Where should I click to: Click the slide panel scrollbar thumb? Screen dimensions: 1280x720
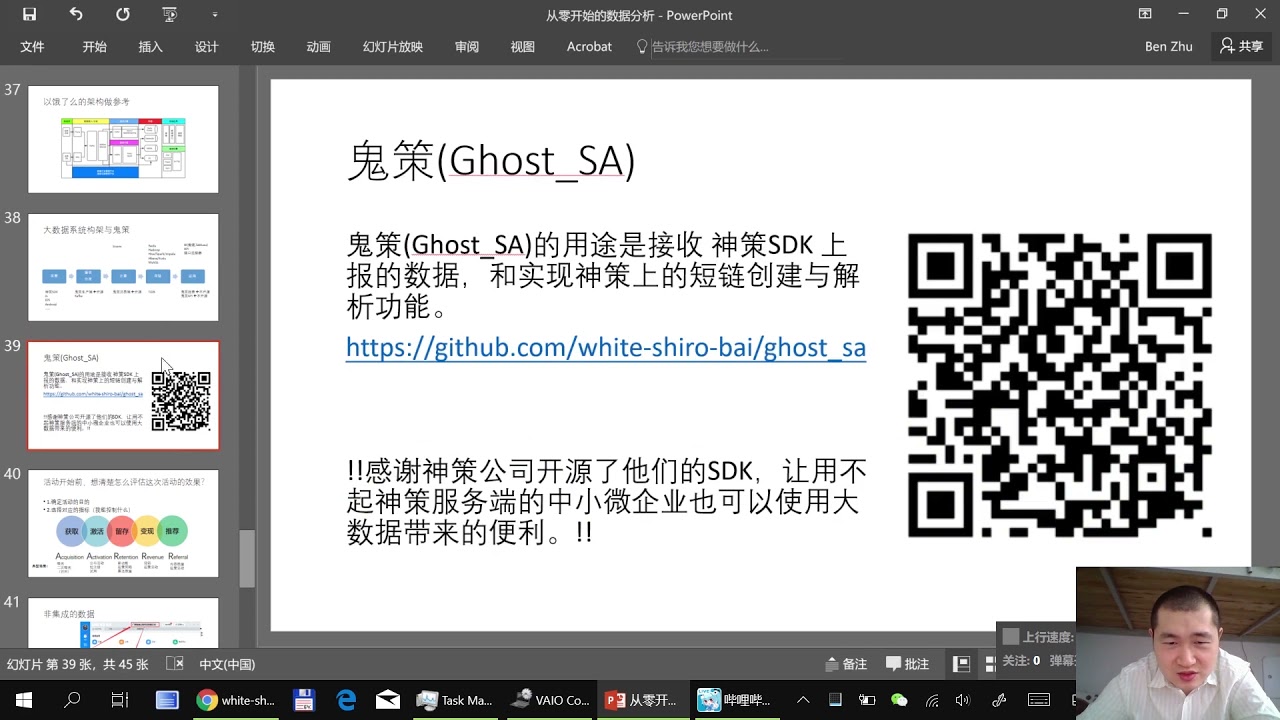pos(247,558)
